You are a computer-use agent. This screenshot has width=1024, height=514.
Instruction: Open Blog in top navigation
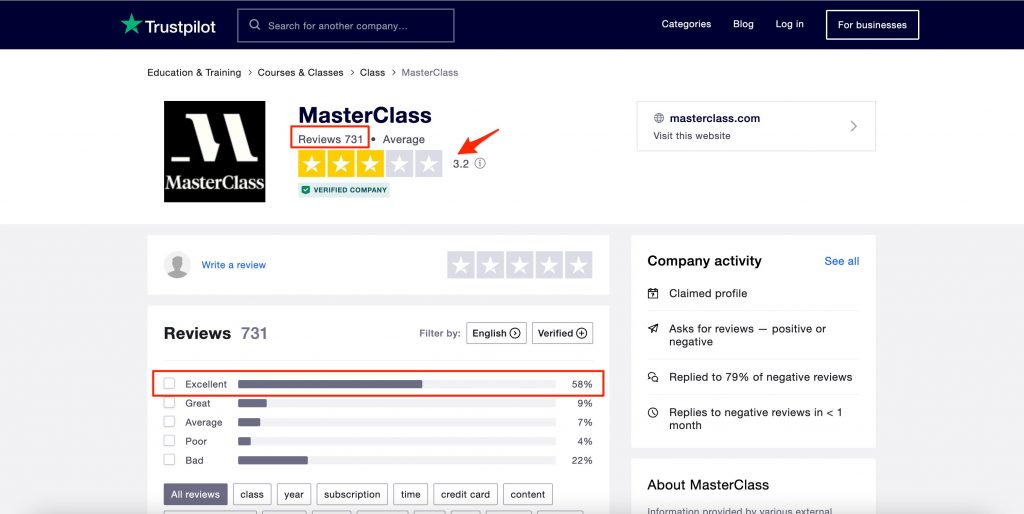pos(743,24)
